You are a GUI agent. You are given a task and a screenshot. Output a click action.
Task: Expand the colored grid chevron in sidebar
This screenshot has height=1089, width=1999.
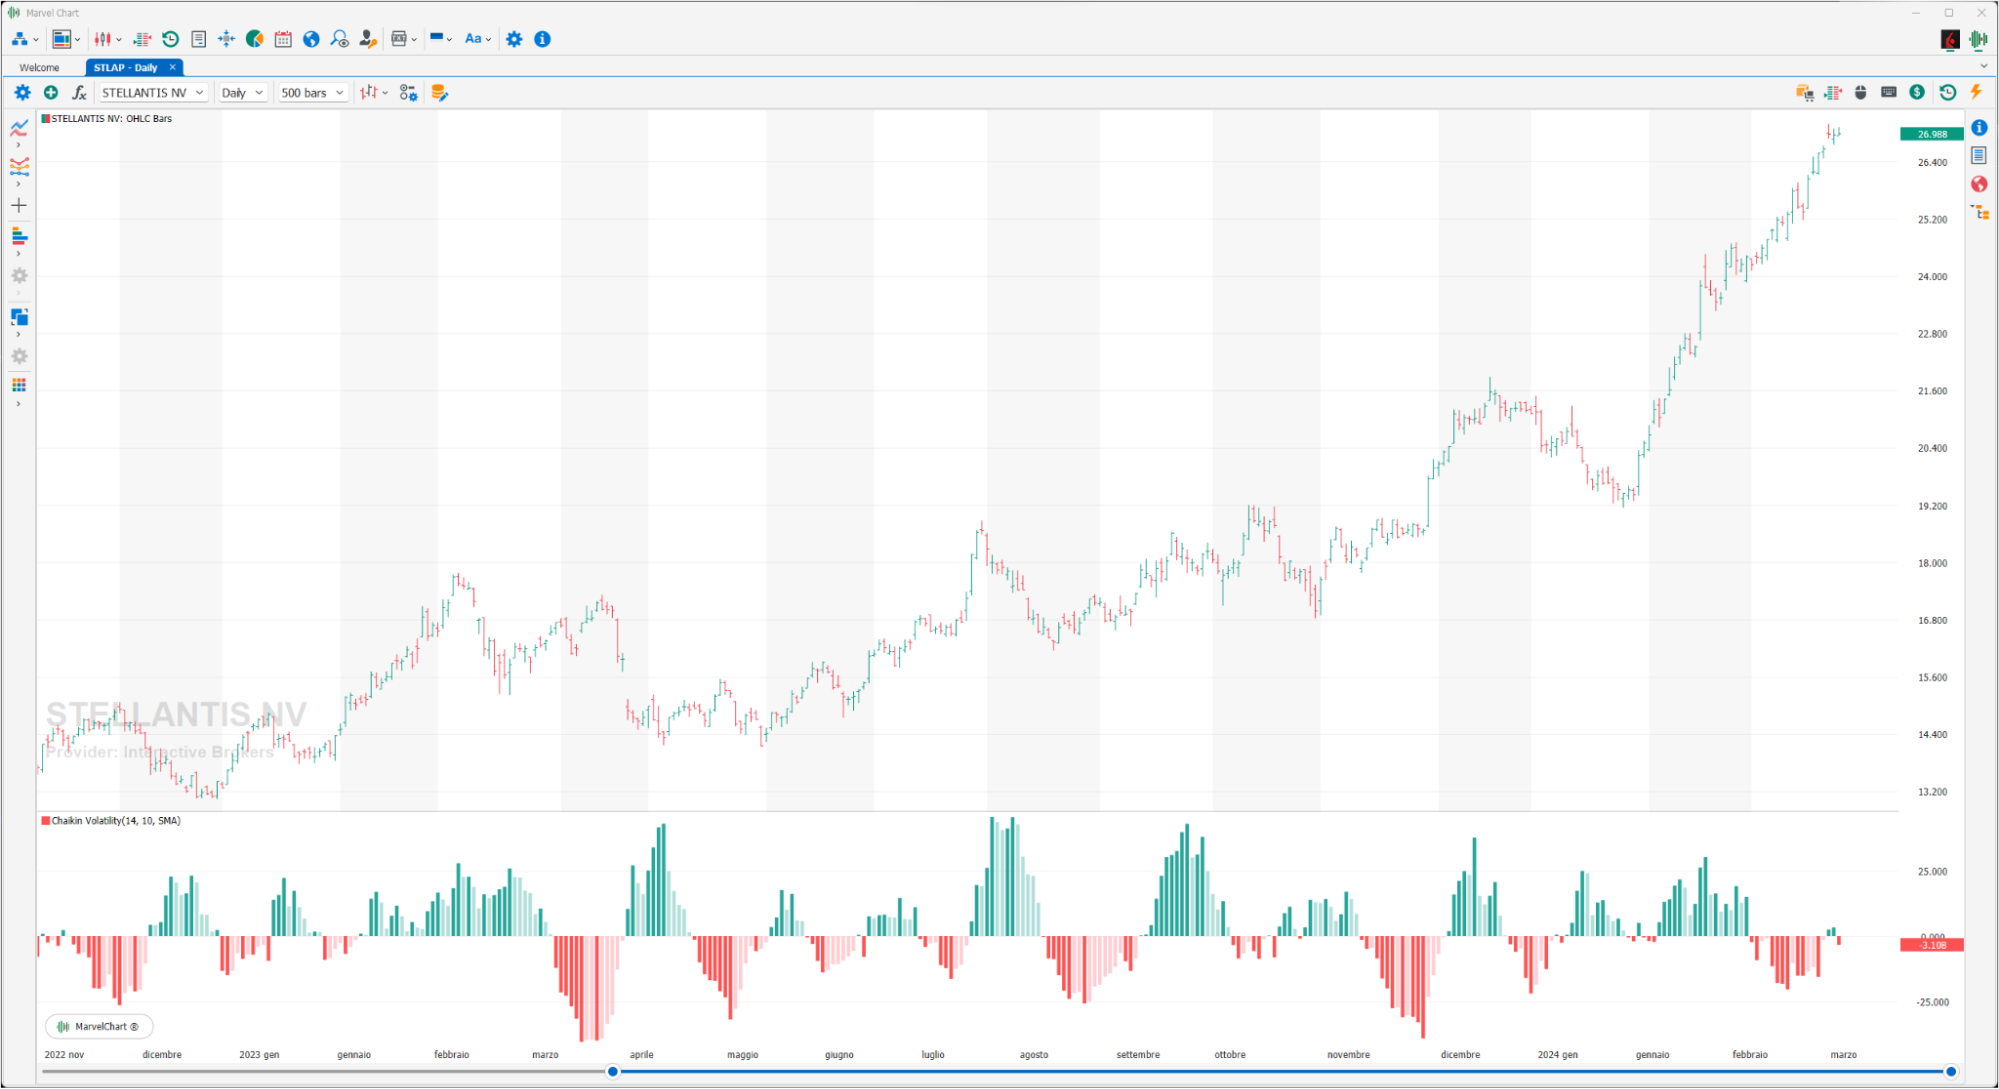coord(18,404)
